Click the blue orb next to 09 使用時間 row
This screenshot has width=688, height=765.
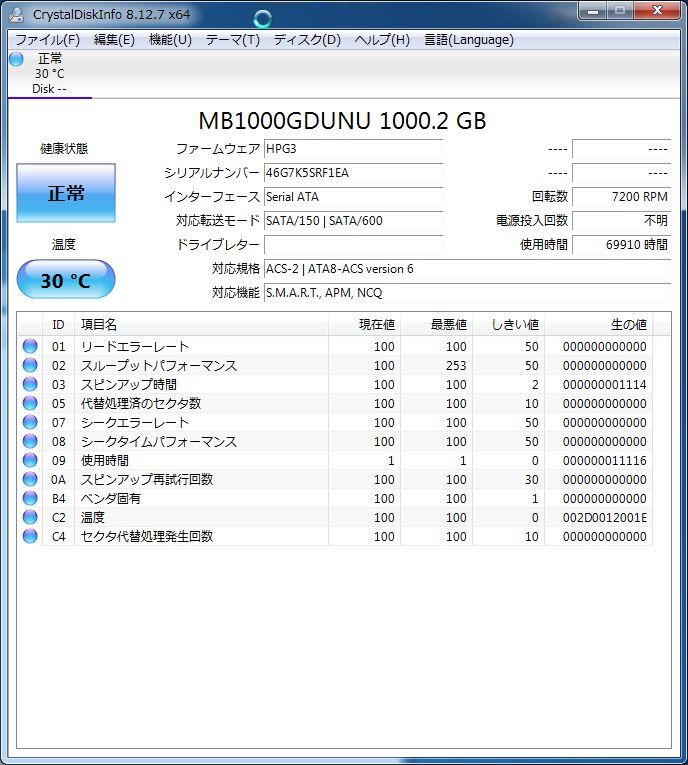tap(30, 461)
